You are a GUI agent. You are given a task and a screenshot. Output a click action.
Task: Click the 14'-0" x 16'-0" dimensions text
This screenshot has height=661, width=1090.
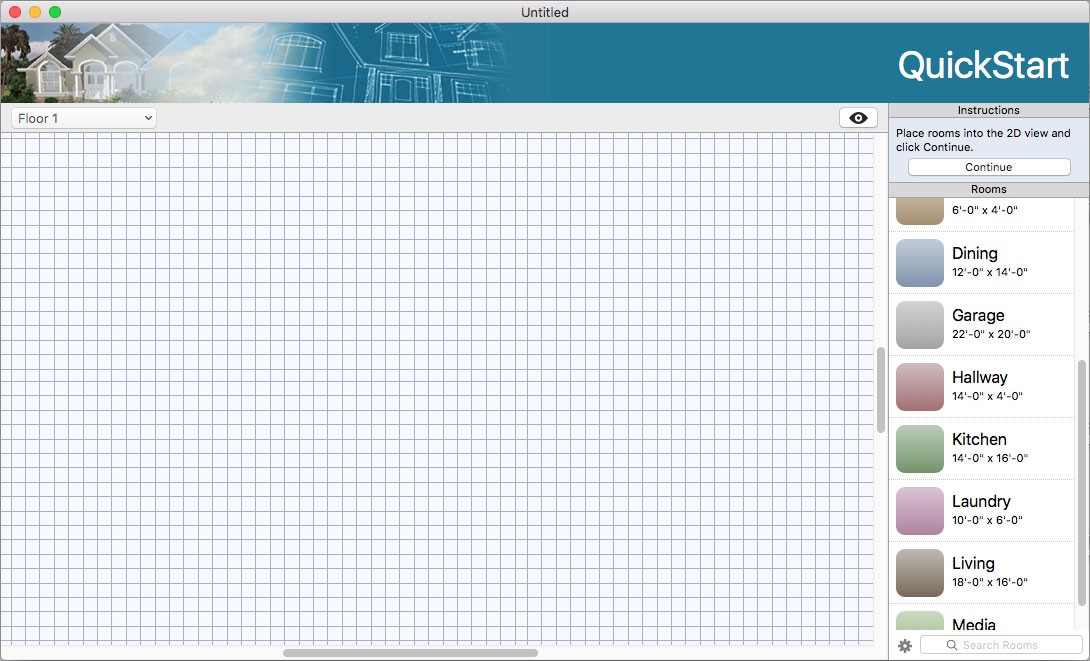pyautogui.click(x=990, y=458)
